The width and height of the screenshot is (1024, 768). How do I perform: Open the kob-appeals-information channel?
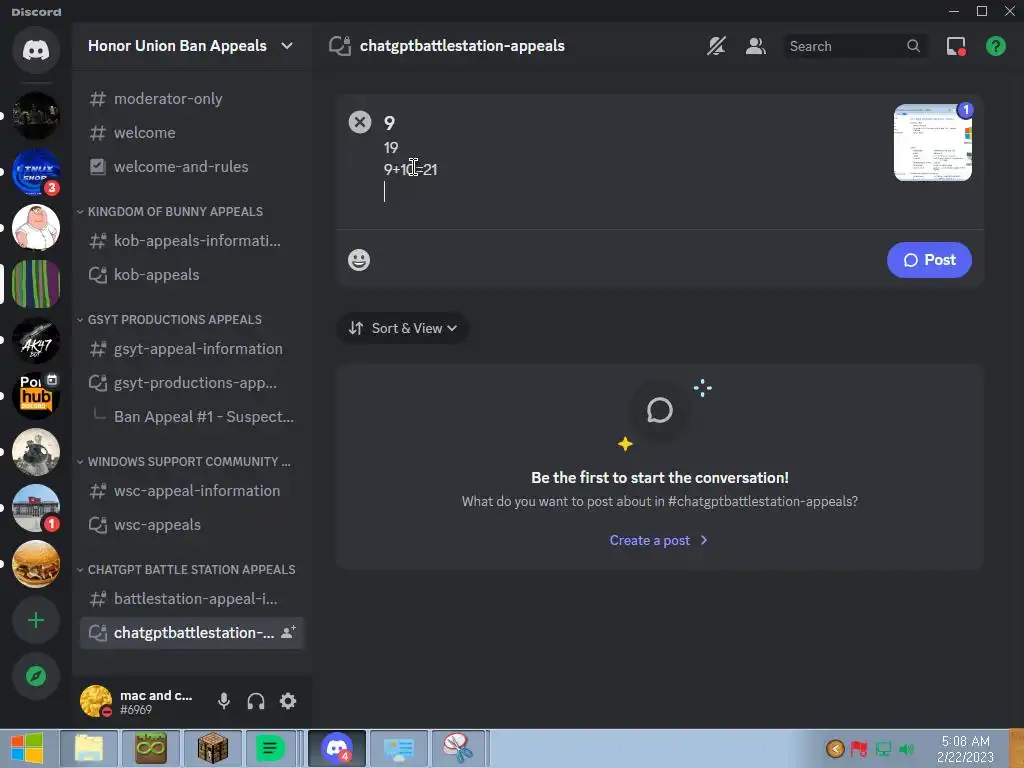[192, 240]
